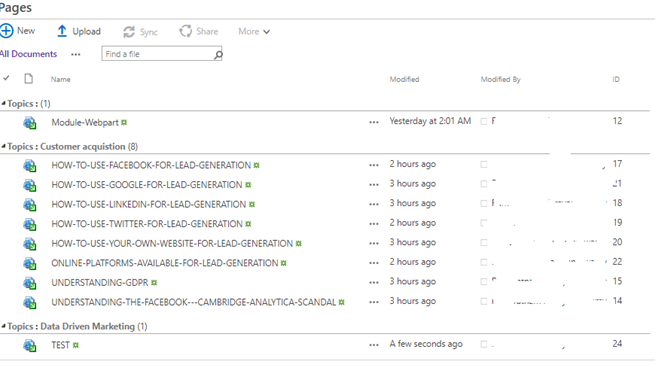
Task: Collapse Topics: Customer acquistion group
Action: click(3, 146)
